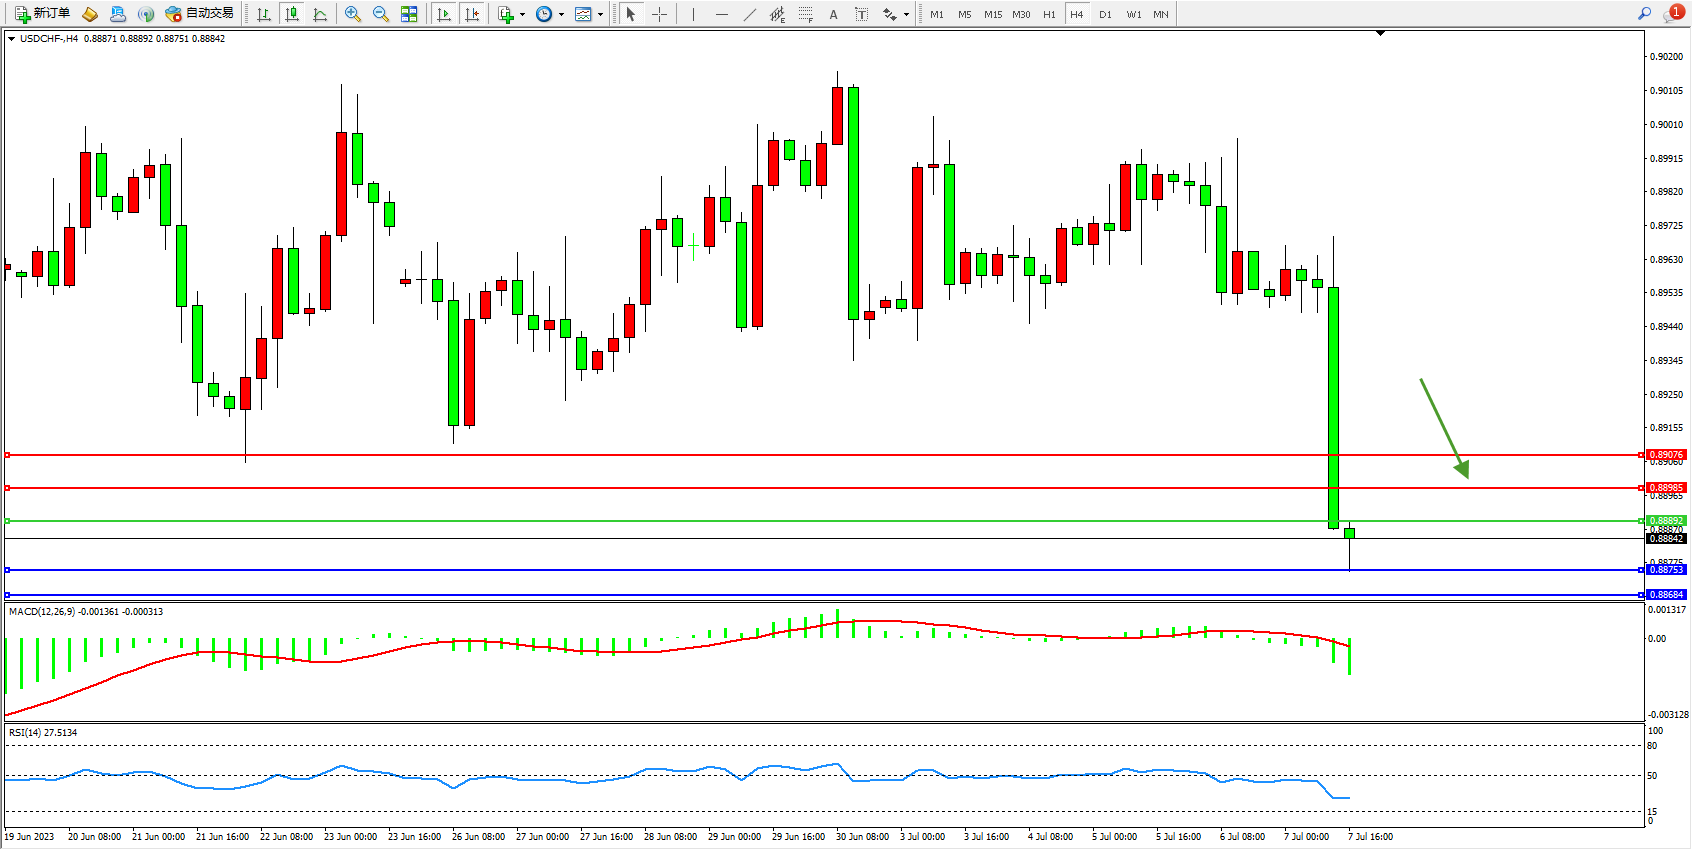Toggle AutoTrading (自动交易) button
This screenshot has height=850, width=1692.
point(200,14)
